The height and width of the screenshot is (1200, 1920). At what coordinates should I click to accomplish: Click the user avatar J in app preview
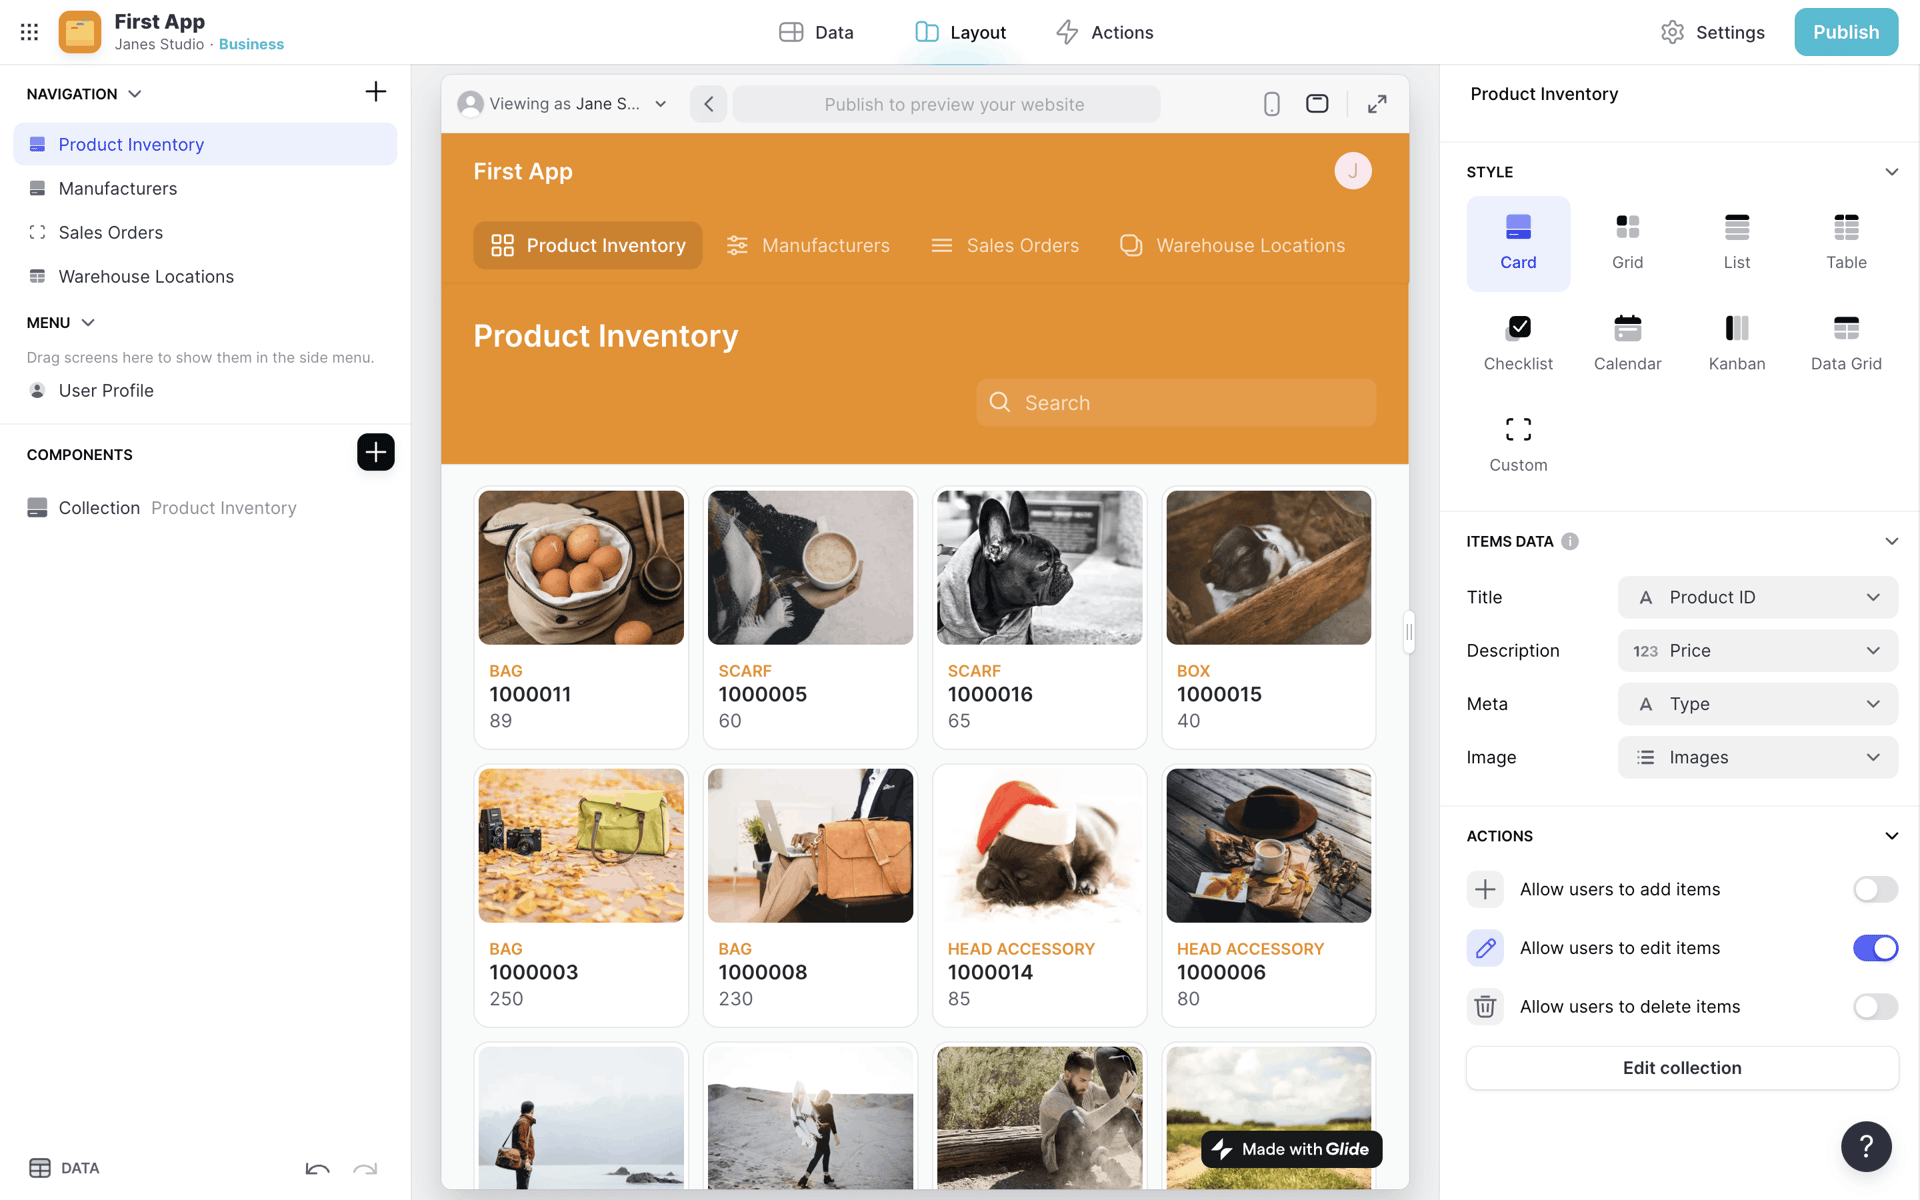point(1352,171)
